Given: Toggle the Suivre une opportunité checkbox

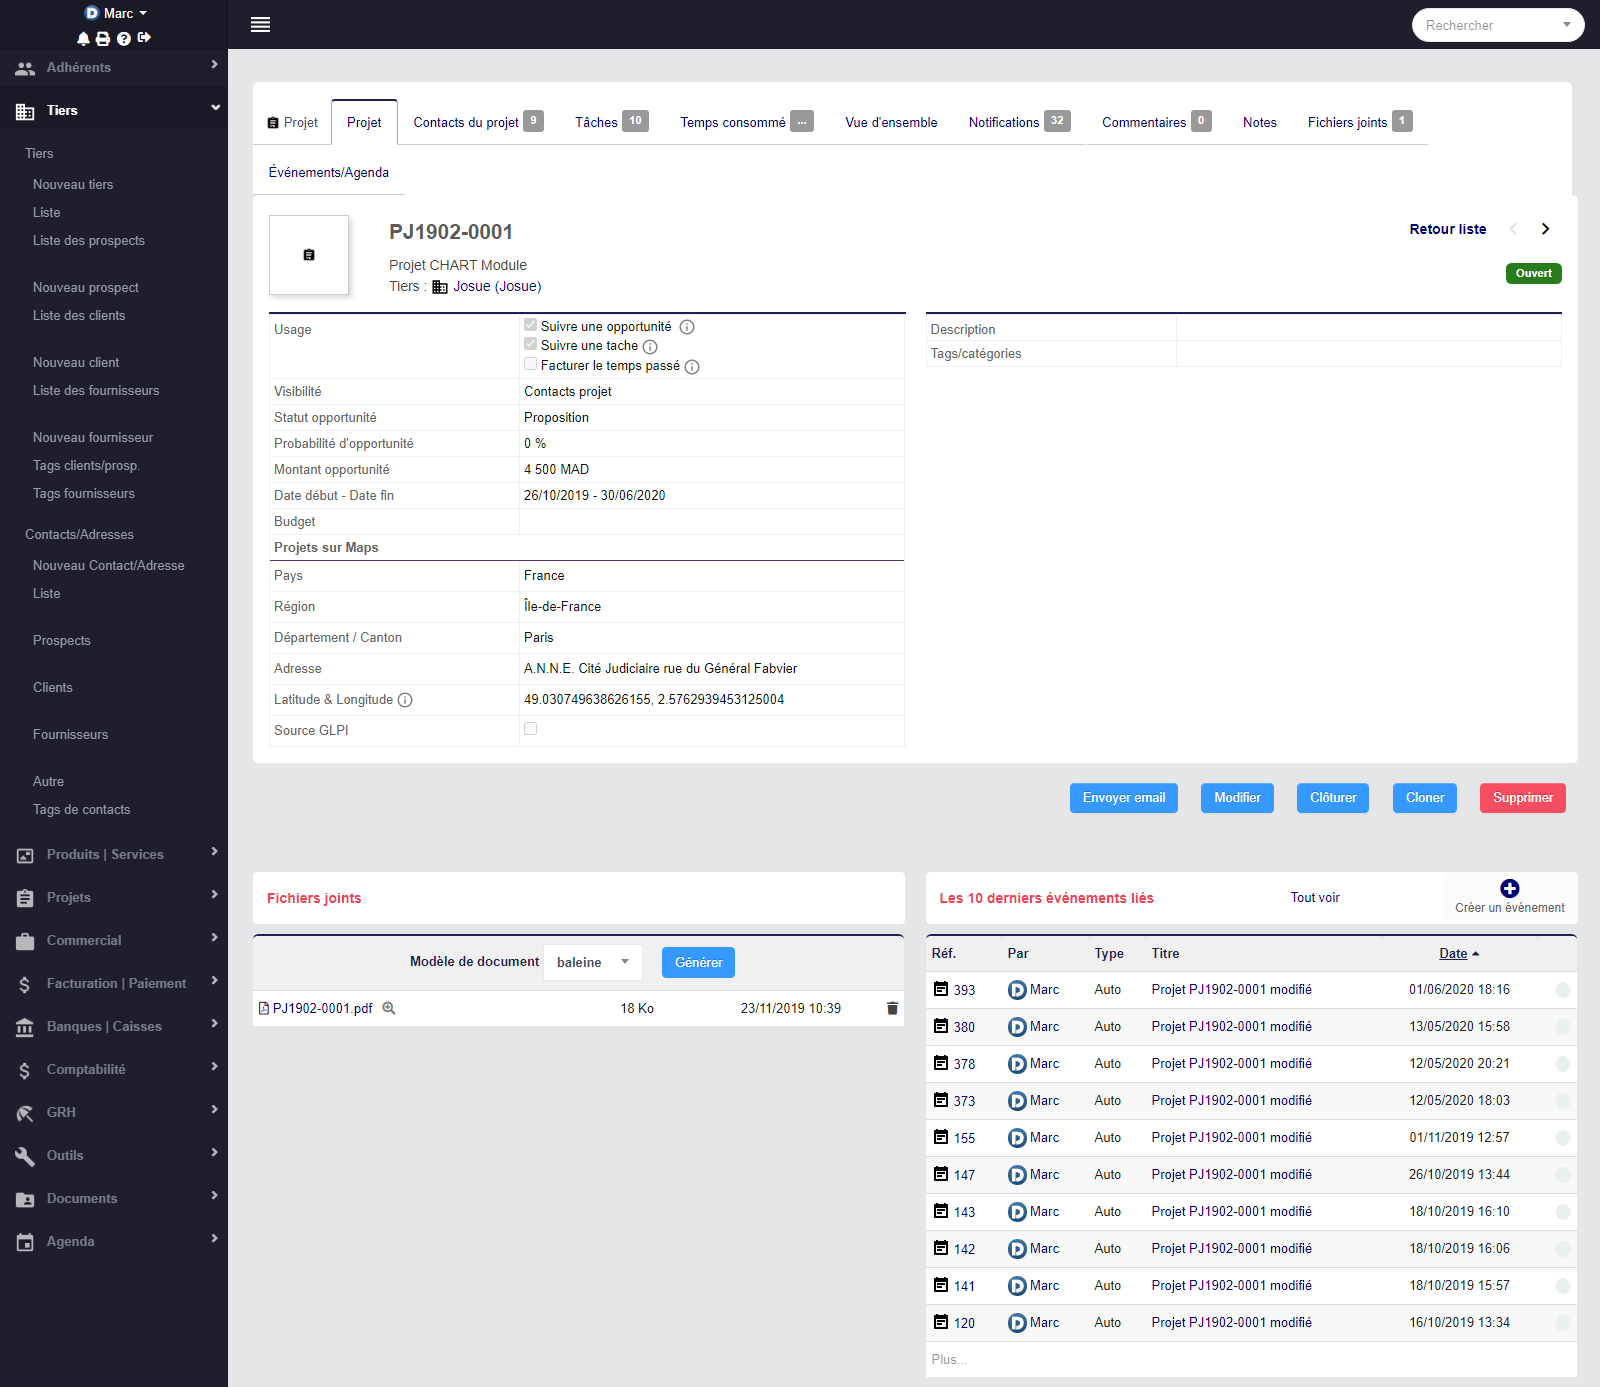Looking at the screenshot, I should (x=531, y=325).
